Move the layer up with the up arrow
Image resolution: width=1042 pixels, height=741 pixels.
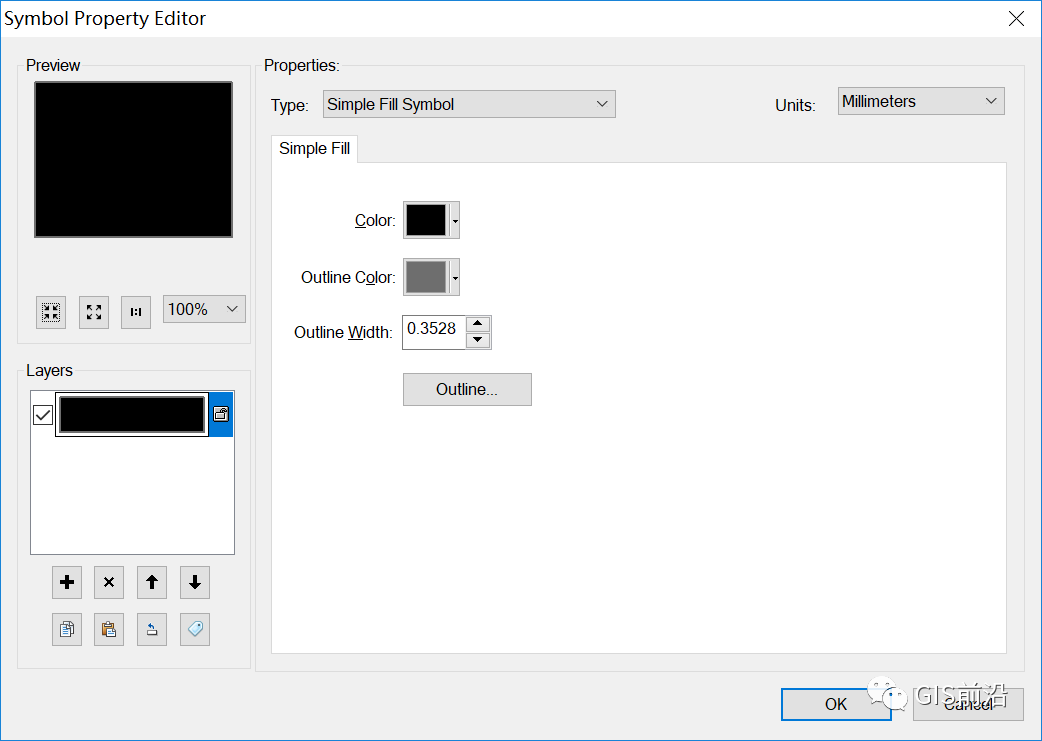[152, 582]
